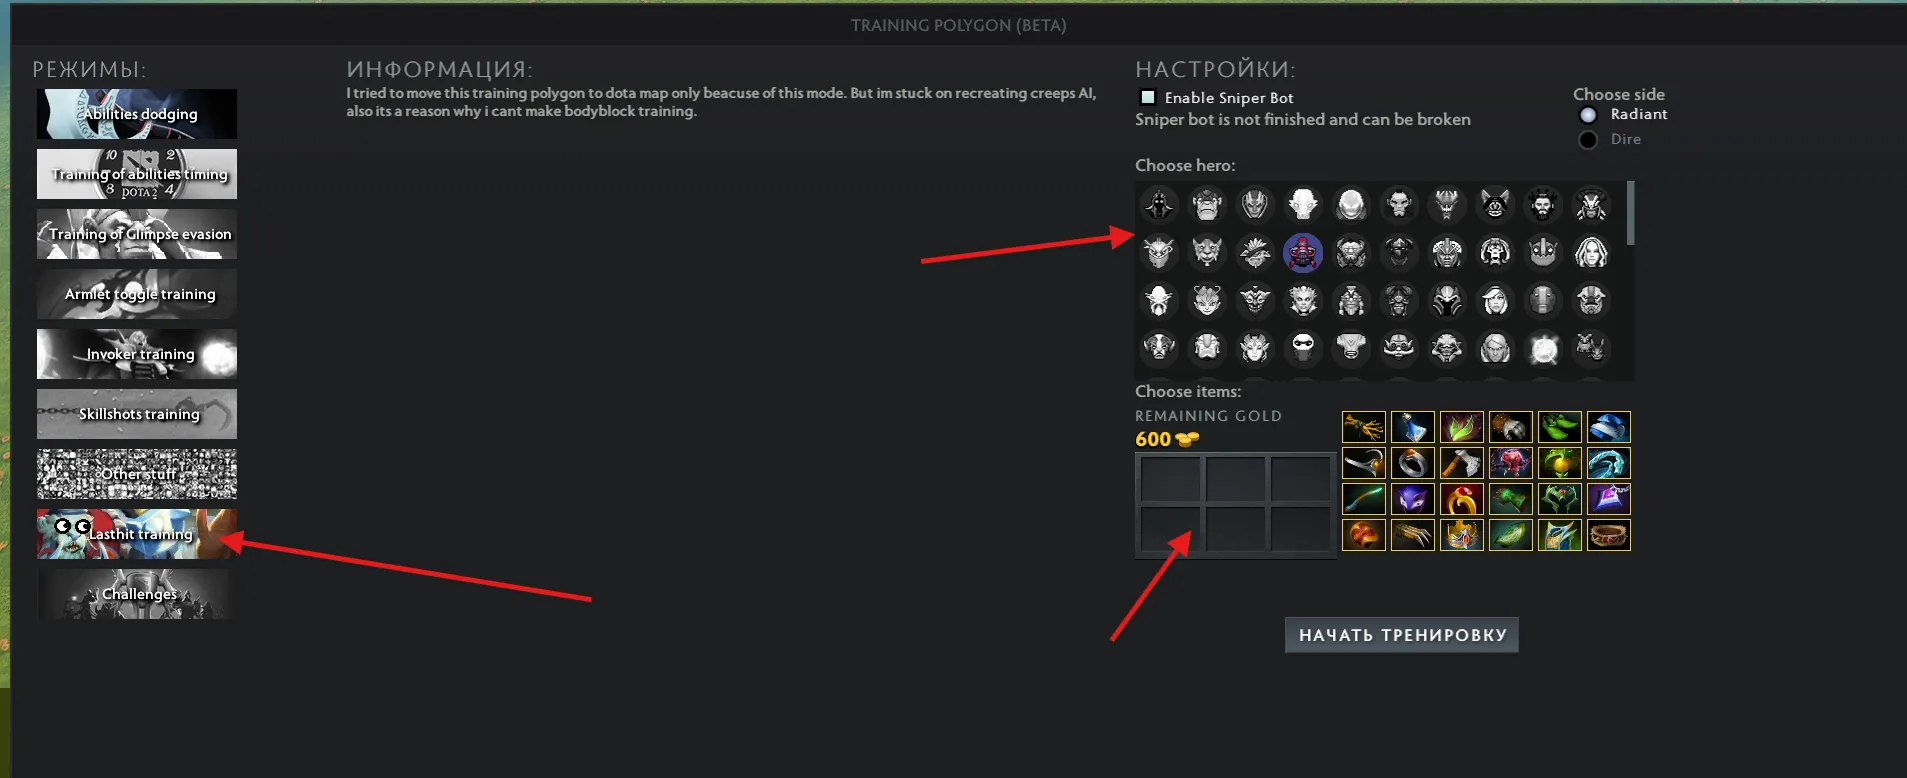Image resolution: width=1907 pixels, height=778 pixels.
Task: Pick the Crystal Maiden hero portrait
Action: (x=1591, y=253)
